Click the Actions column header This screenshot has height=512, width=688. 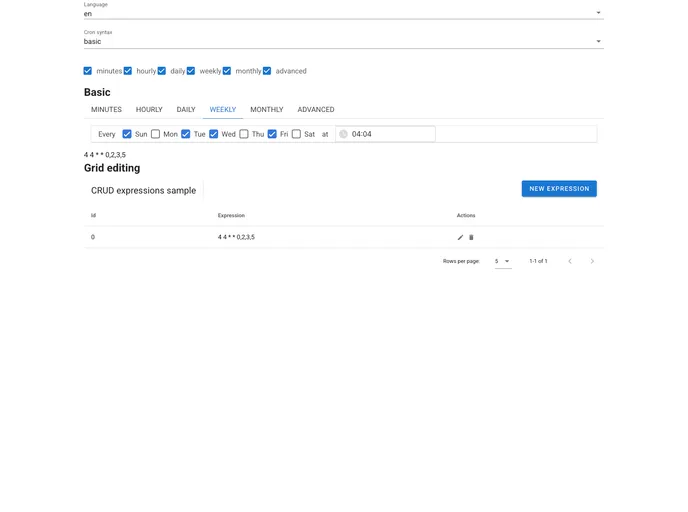[466, 215]
